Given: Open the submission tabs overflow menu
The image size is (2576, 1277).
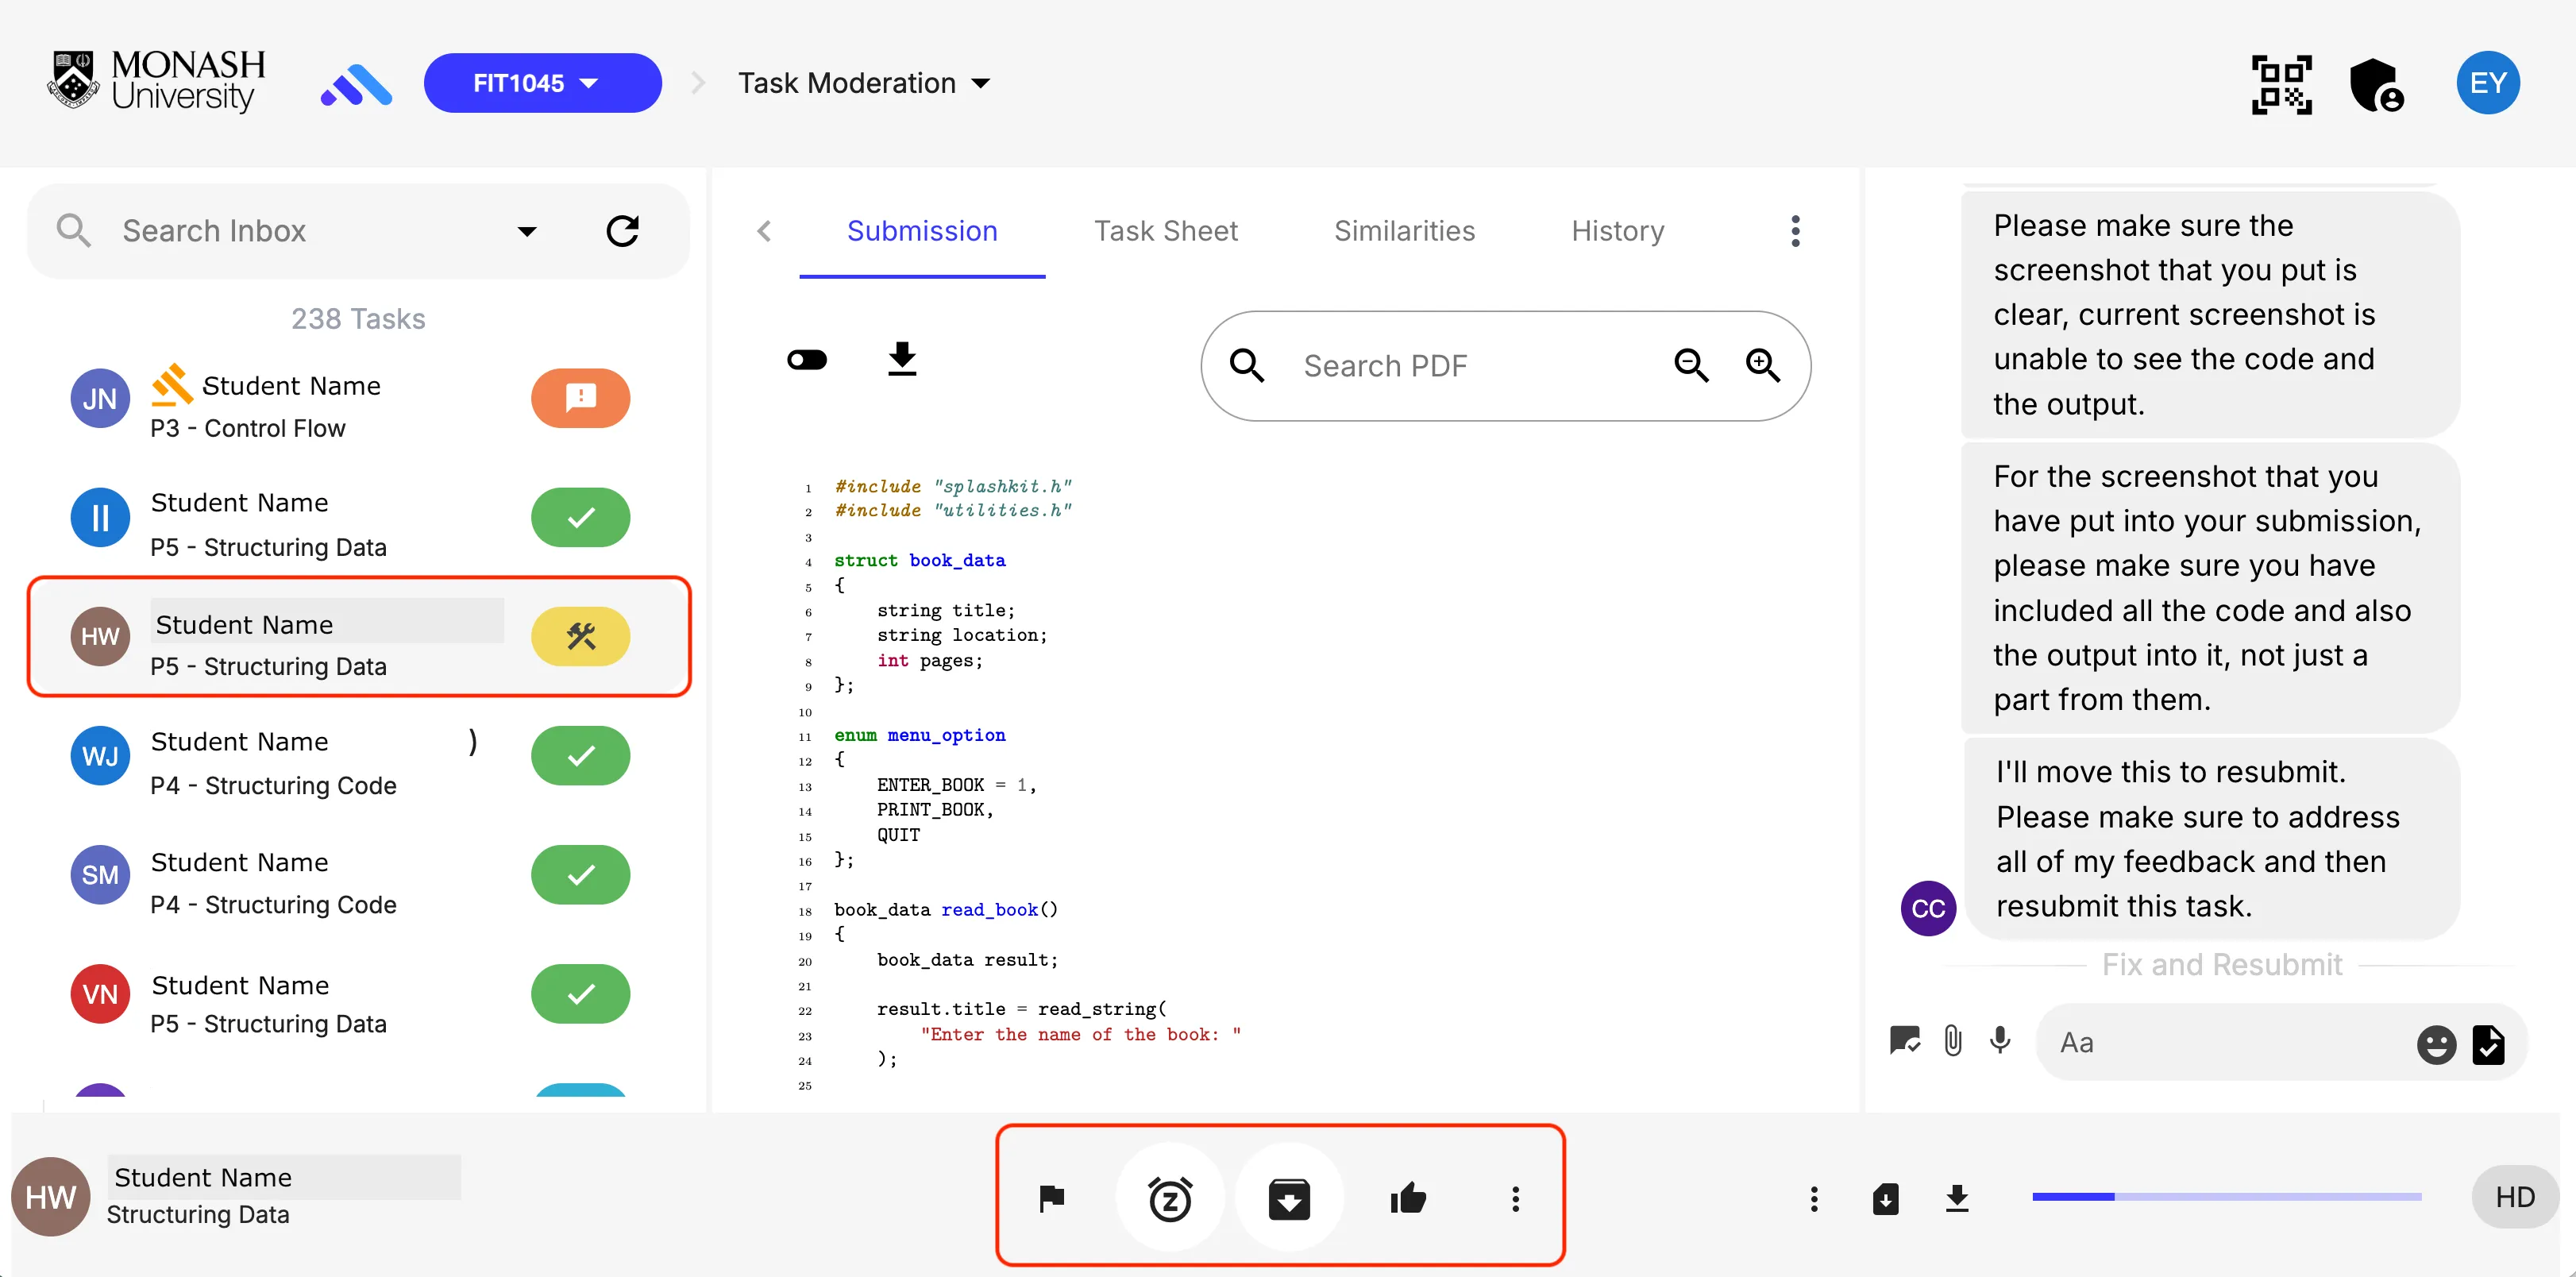Looking at the screenshot, I should (1795, 231).
